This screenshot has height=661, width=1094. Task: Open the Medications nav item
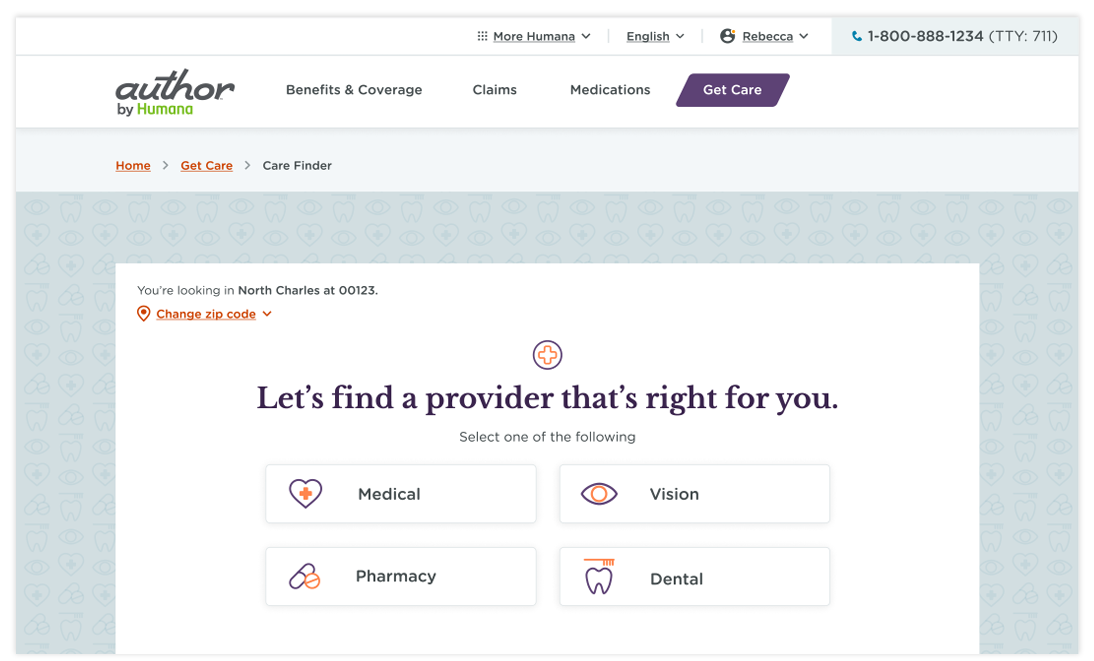tap(610, 90)
